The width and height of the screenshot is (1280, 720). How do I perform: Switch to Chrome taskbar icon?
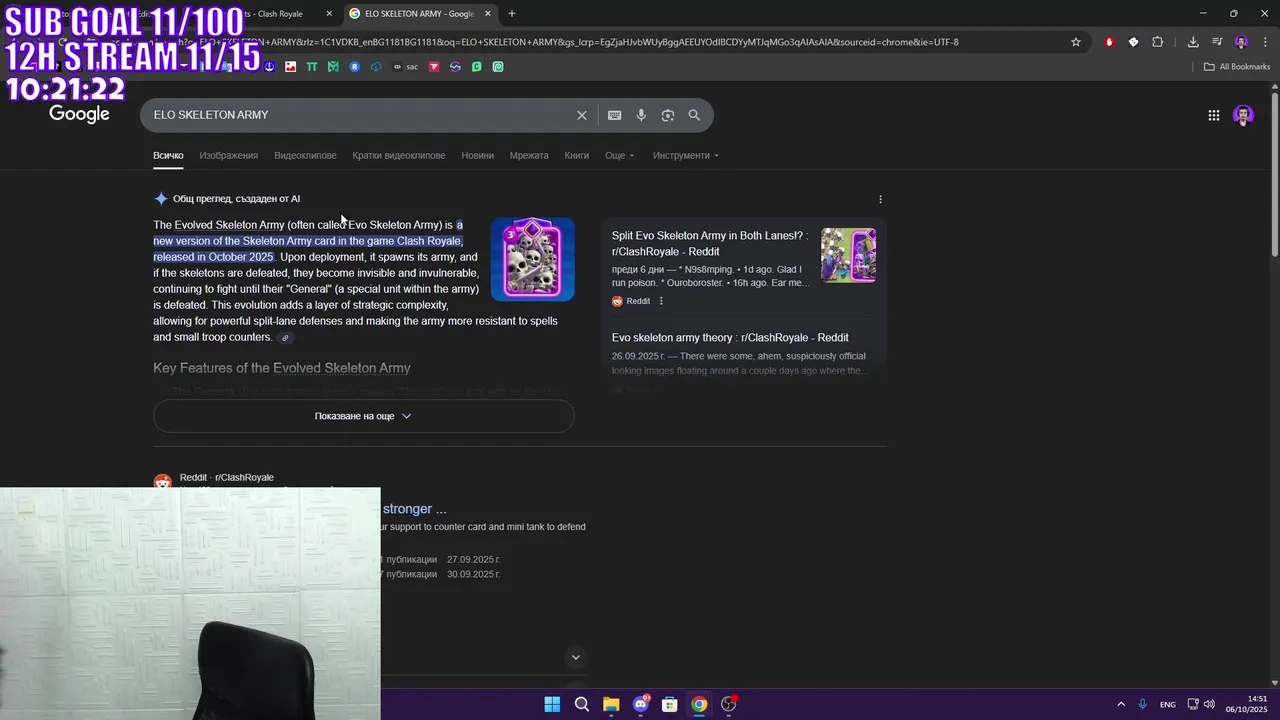699,704
